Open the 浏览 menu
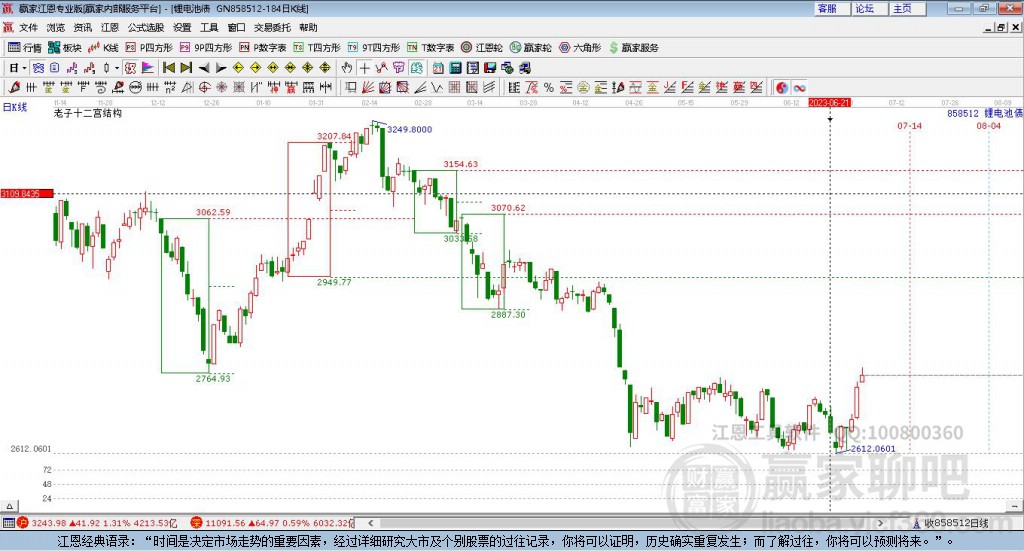This screenshot has height=551, width=1024. (56, 27)
